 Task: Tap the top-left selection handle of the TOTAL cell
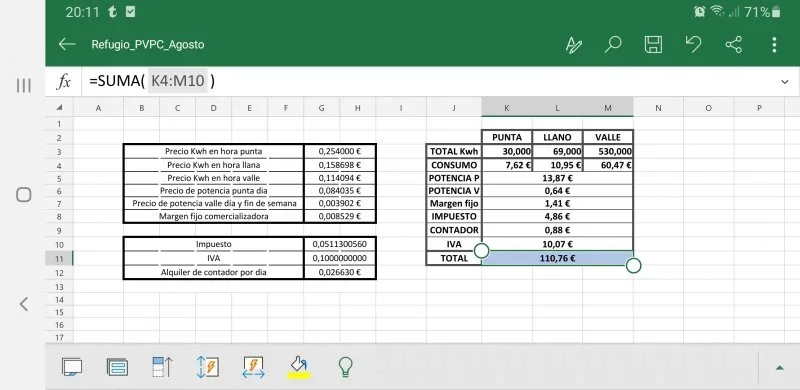(x=482, y=251)
